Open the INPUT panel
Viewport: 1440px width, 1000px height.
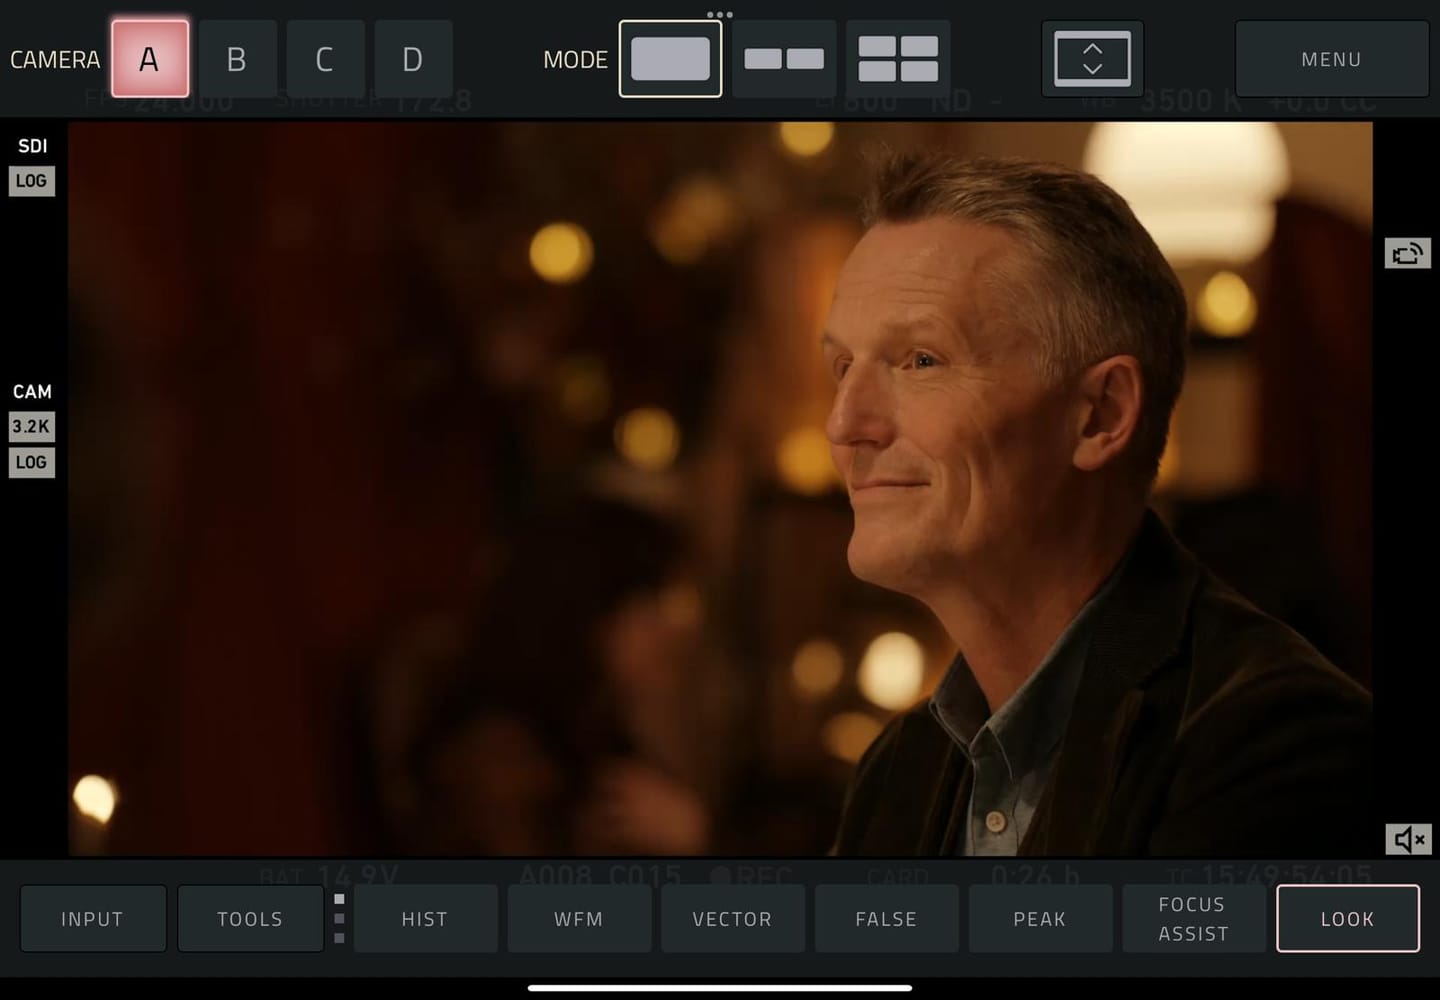93,918
